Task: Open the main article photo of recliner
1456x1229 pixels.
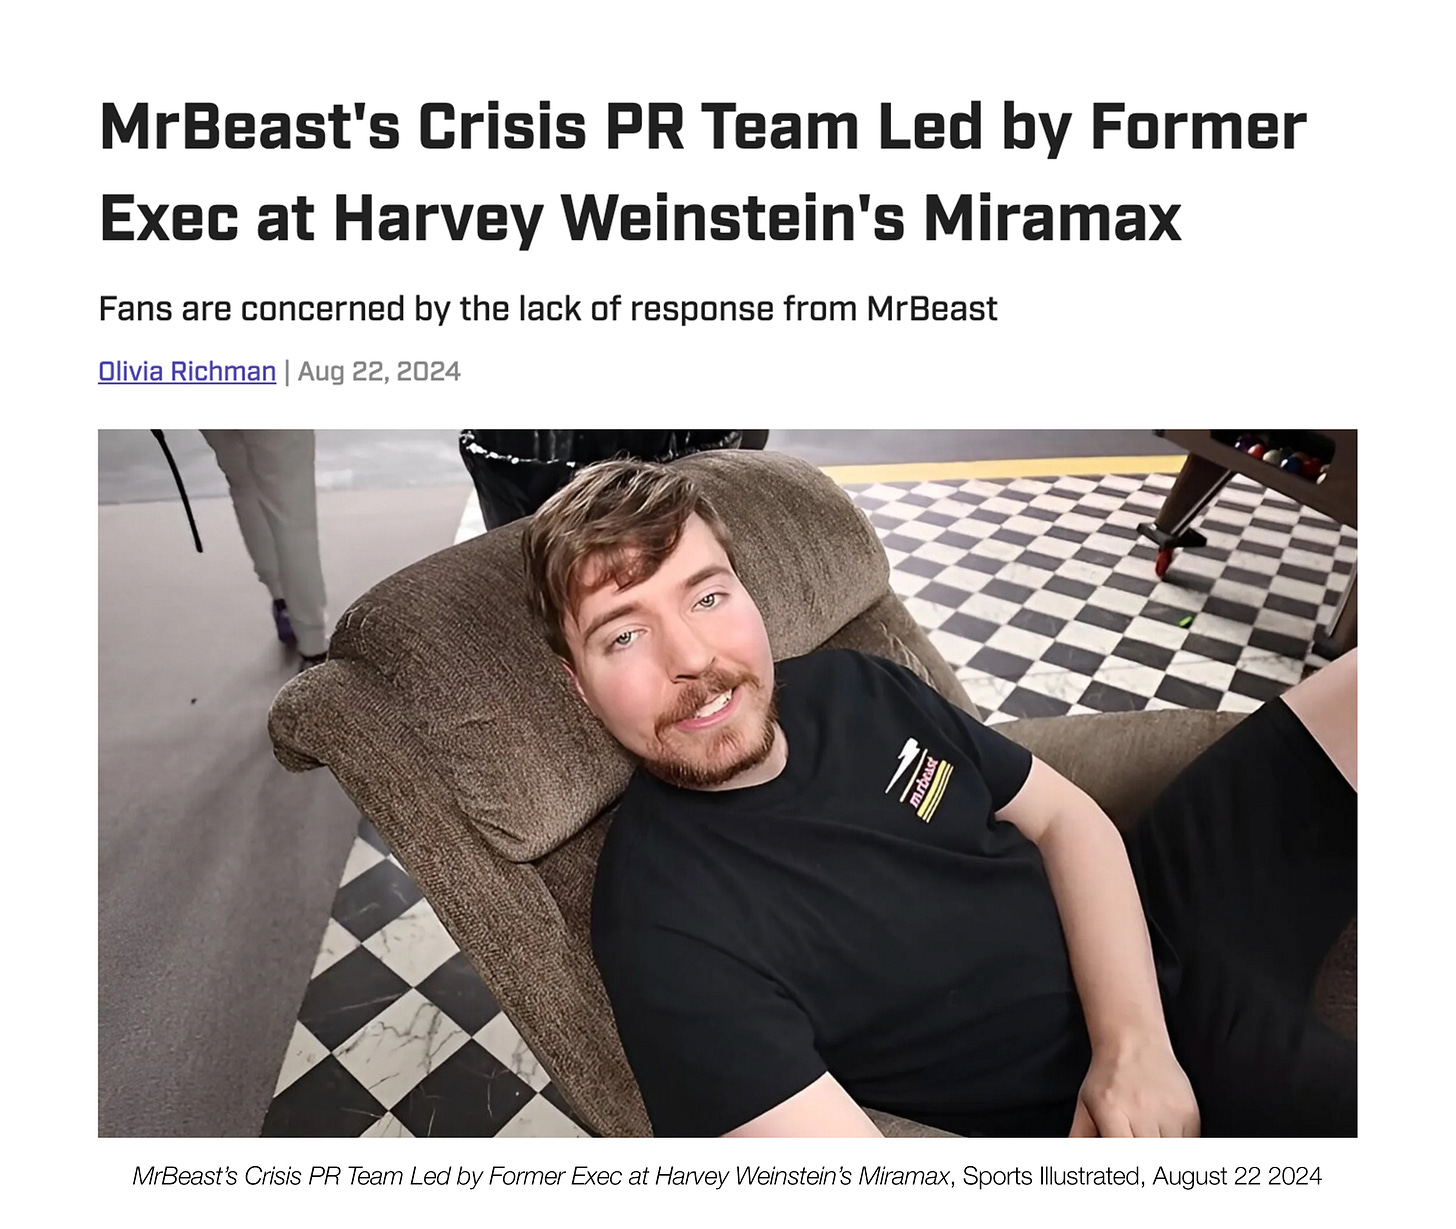Action: (x=727, y=783)
